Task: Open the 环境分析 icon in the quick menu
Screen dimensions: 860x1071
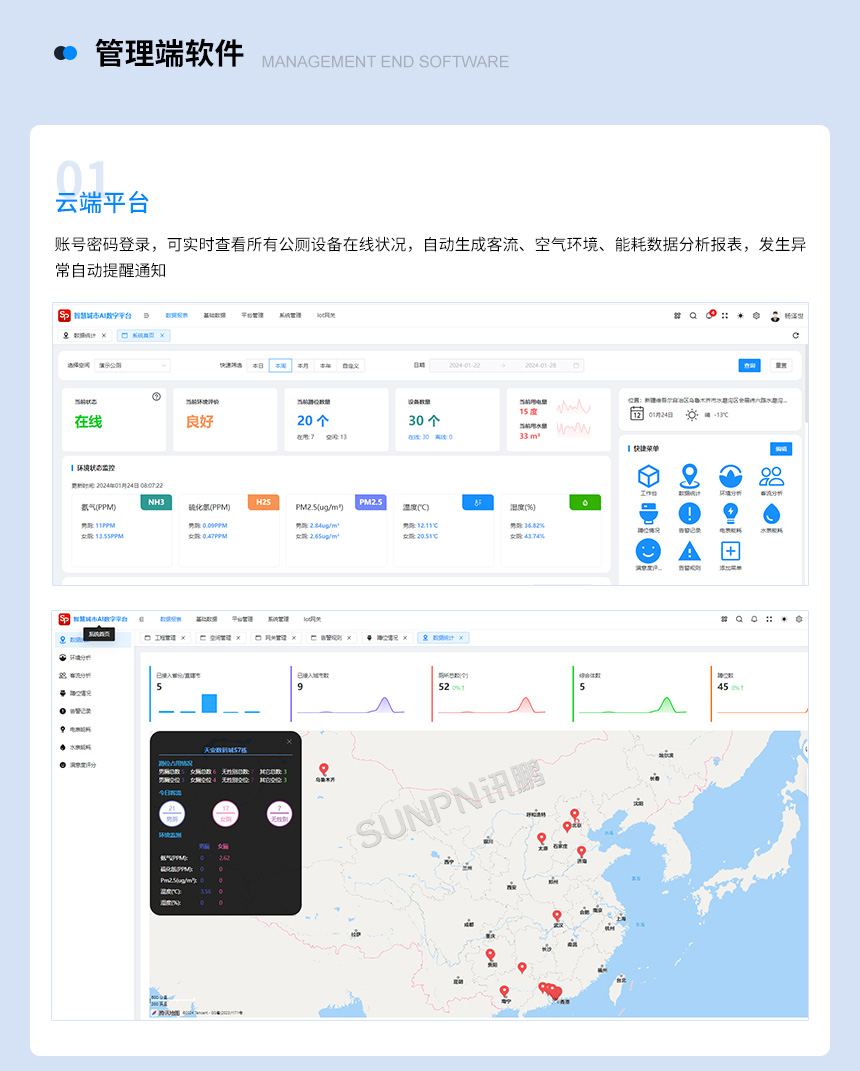Action: [x=730, y=476]
